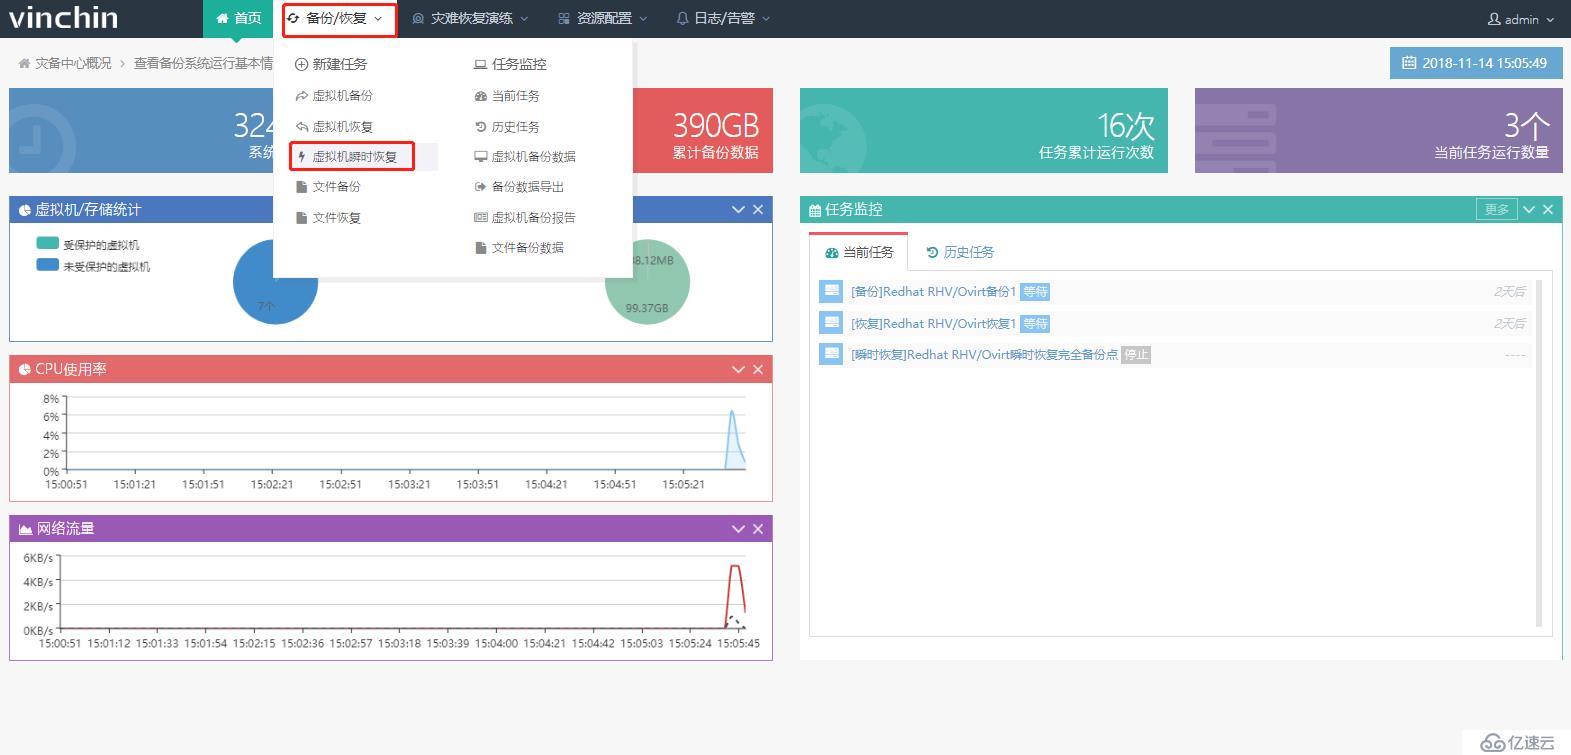This screenshot has width=1571, height=755.
Task: Expand the 资源配置 menu
Action: tap(602, 18)
